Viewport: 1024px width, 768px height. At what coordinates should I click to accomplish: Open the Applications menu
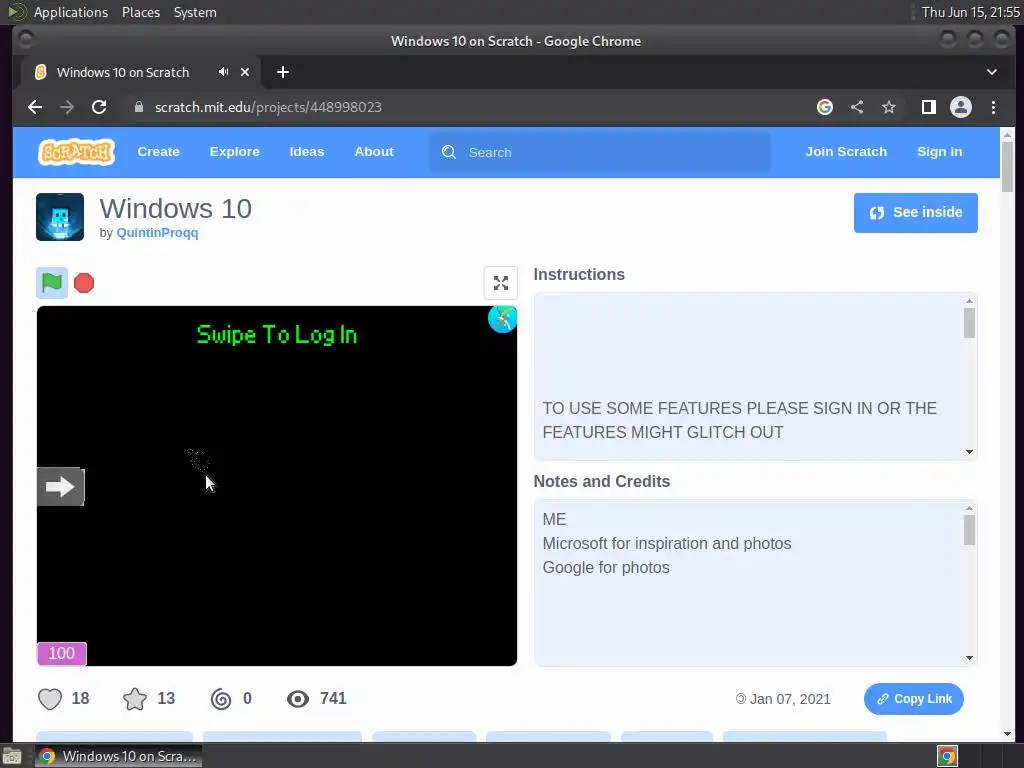(71, 12)
